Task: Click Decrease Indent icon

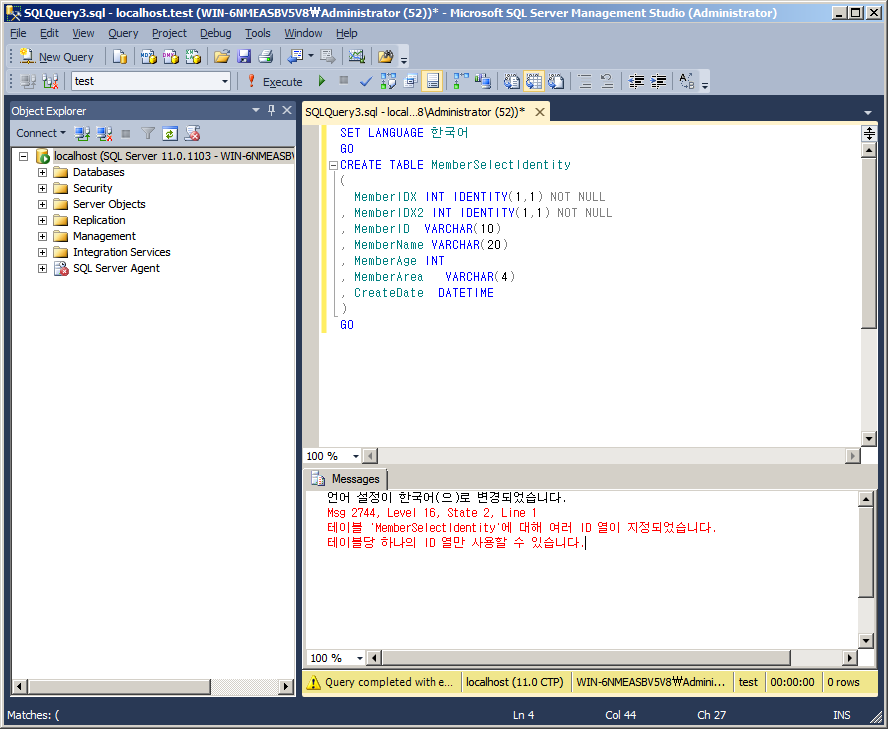Action: click(x=636, y=82)
